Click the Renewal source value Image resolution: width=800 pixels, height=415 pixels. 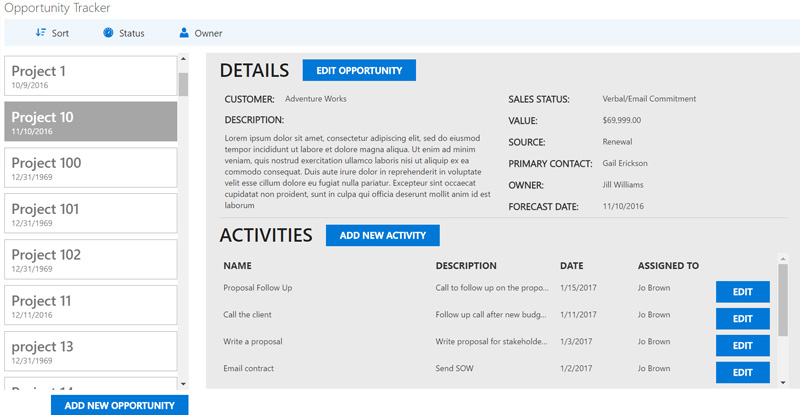(x=617, y=141)
